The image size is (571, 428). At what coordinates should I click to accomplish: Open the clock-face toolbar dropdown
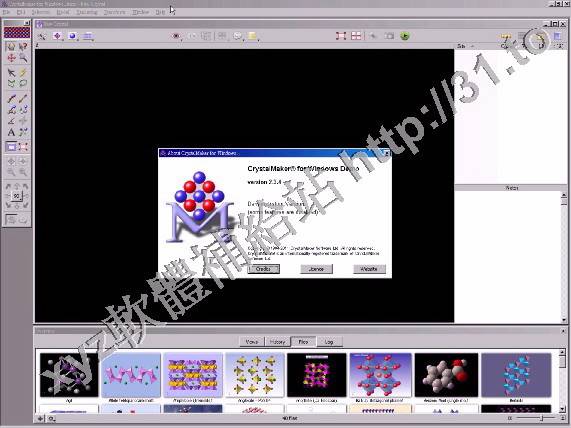pos(238,36)
